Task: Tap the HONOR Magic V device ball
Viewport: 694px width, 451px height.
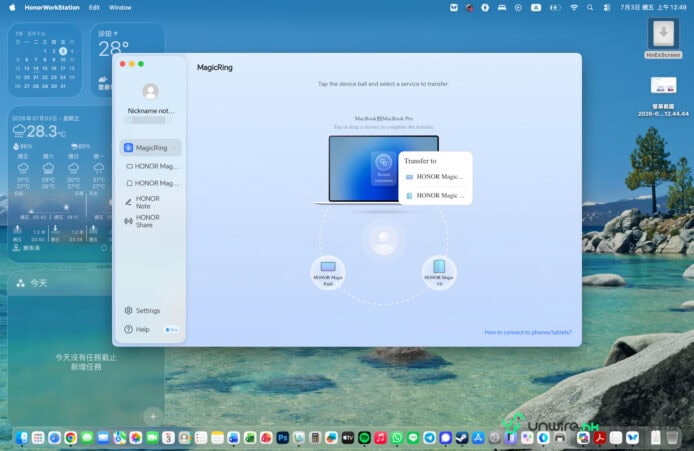Action: pos(439,273)
